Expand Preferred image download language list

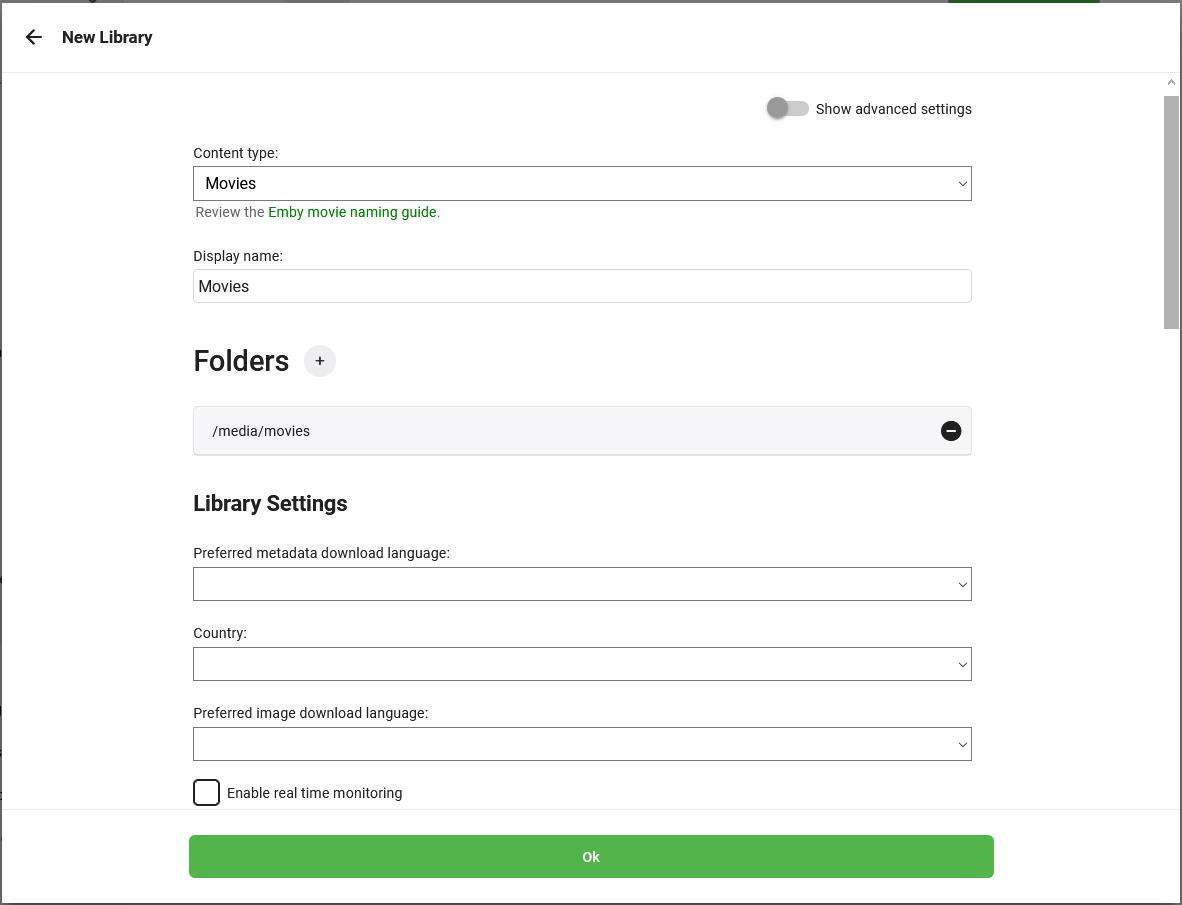point(582,744)
